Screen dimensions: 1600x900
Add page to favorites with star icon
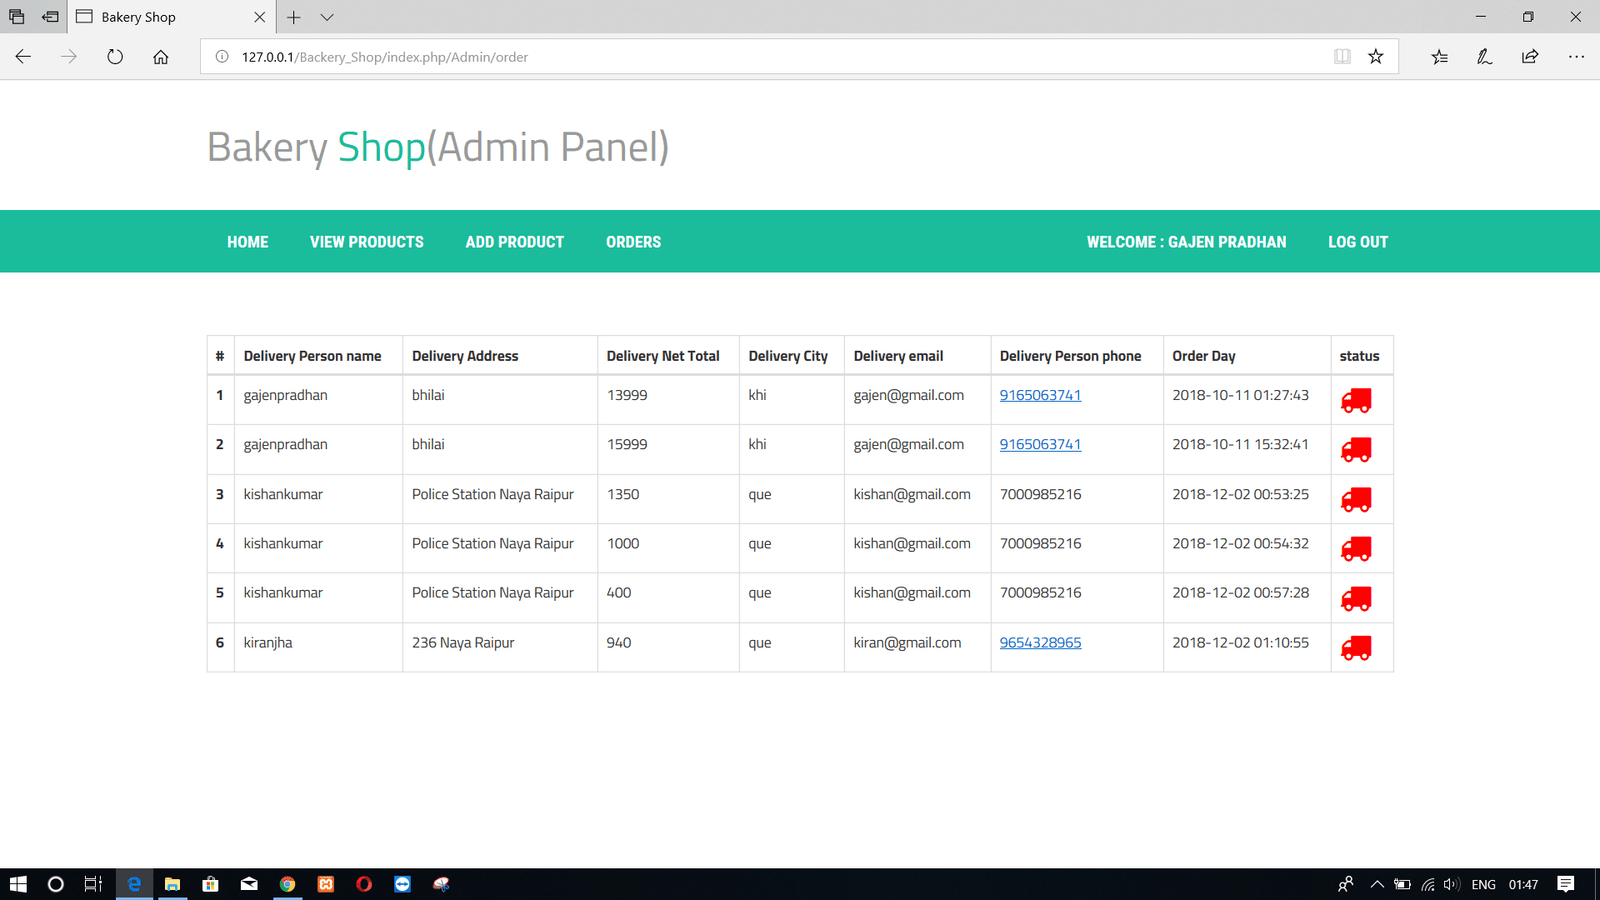[x=1376, y=57]
